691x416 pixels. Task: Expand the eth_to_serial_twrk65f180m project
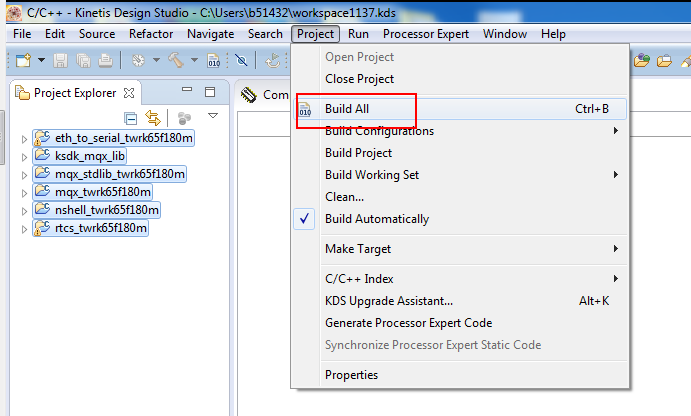coord(24,139)
